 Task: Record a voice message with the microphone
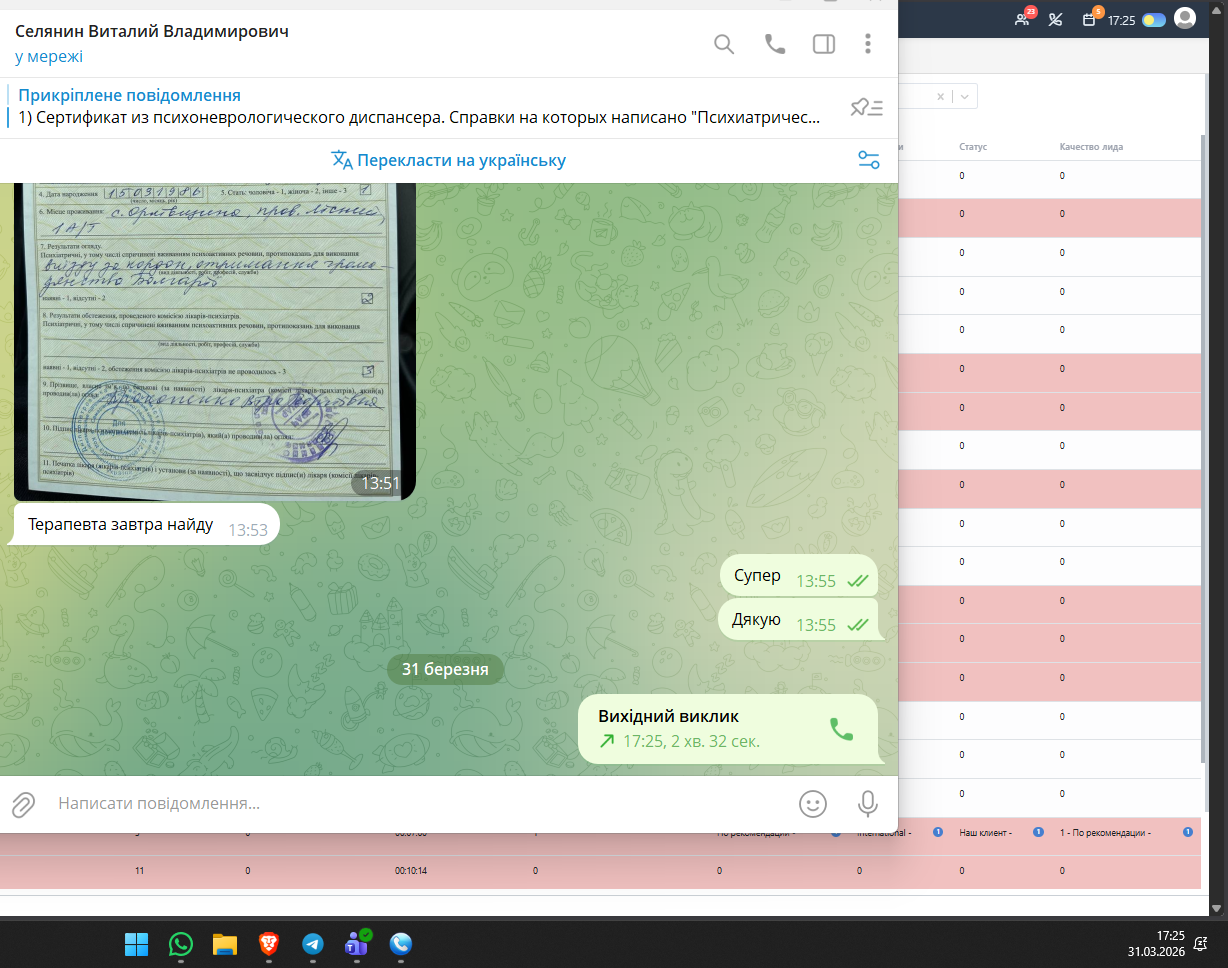point(868,803)
